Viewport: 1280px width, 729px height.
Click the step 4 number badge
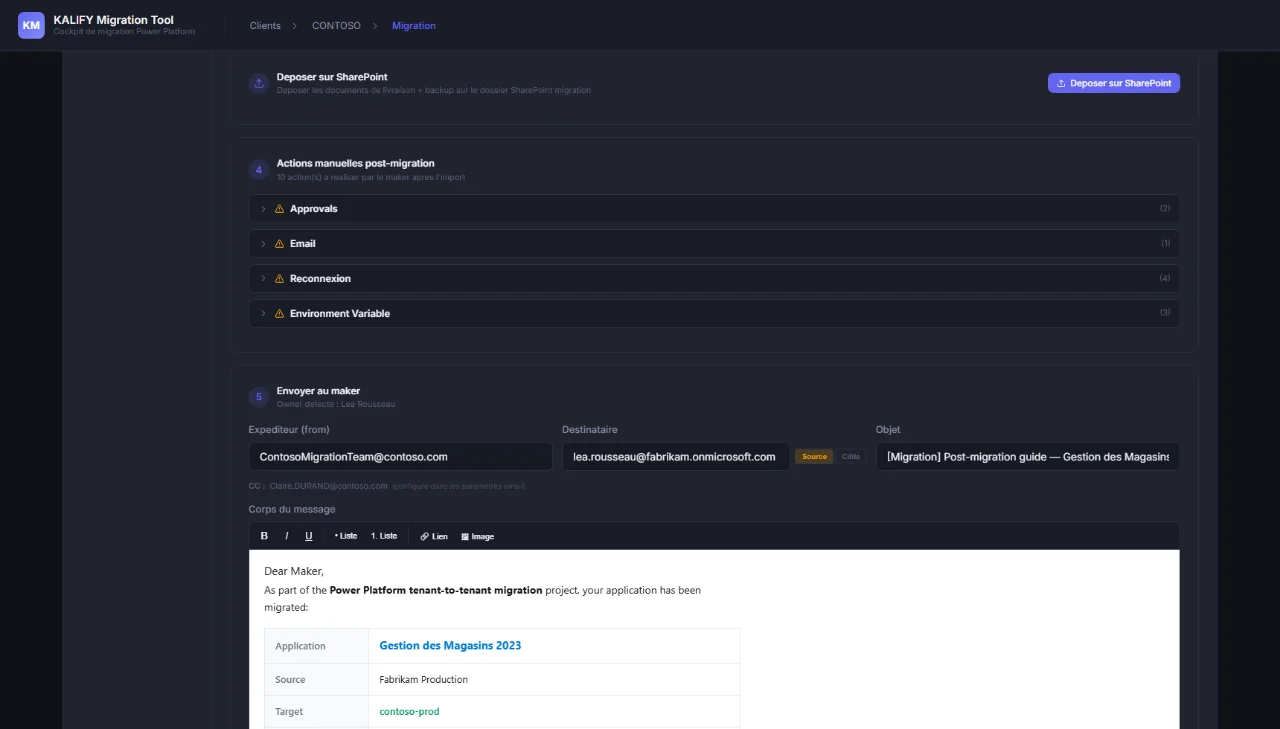coord(259,170)
